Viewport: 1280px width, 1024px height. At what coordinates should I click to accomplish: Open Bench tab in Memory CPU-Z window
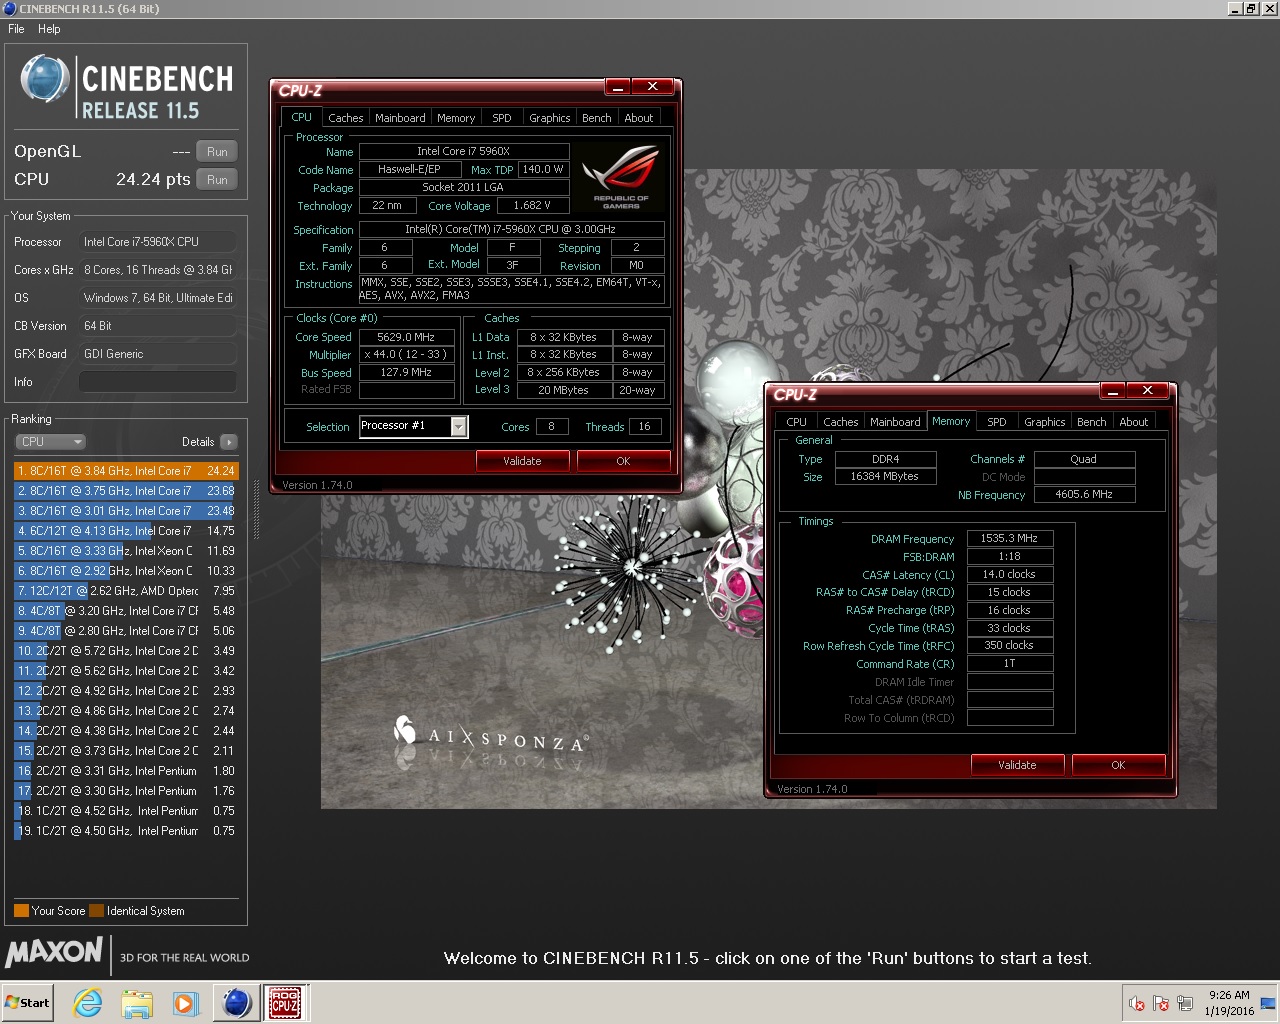[1091, 422]
